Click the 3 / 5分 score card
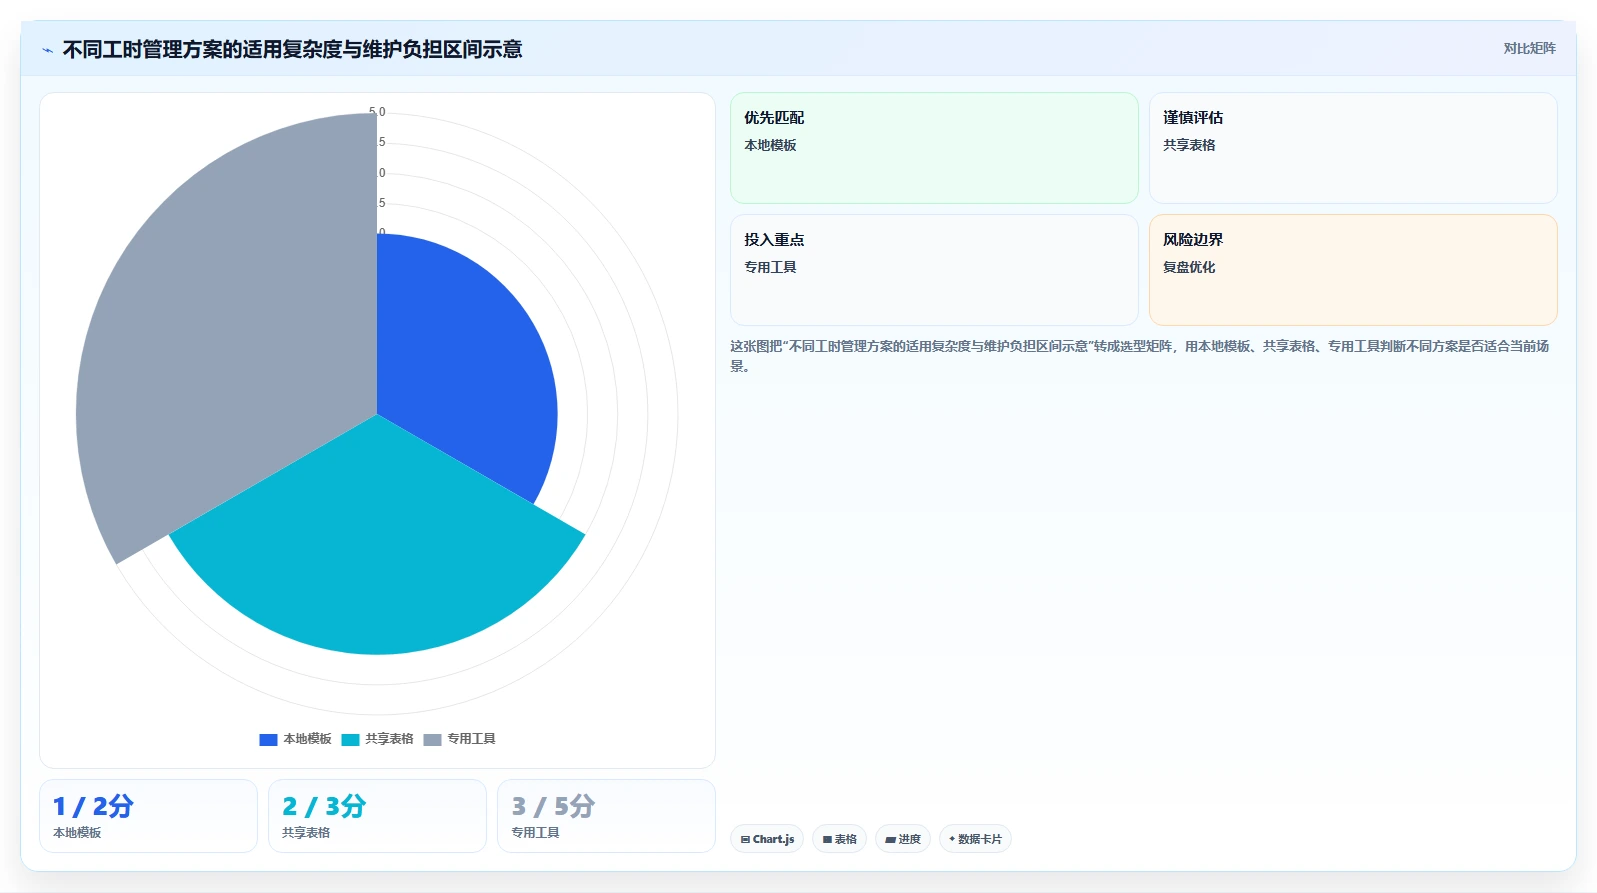This screenshot has width=1597, height=893. click(x=606, y=816)
